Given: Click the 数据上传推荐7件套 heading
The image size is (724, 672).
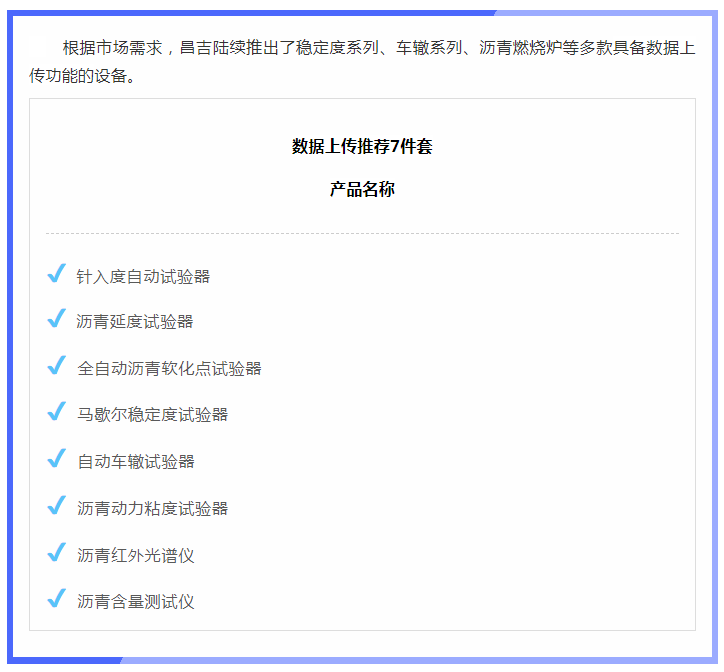Looking at the screenshot, I should pyautogui.click(x=362, y=147).
